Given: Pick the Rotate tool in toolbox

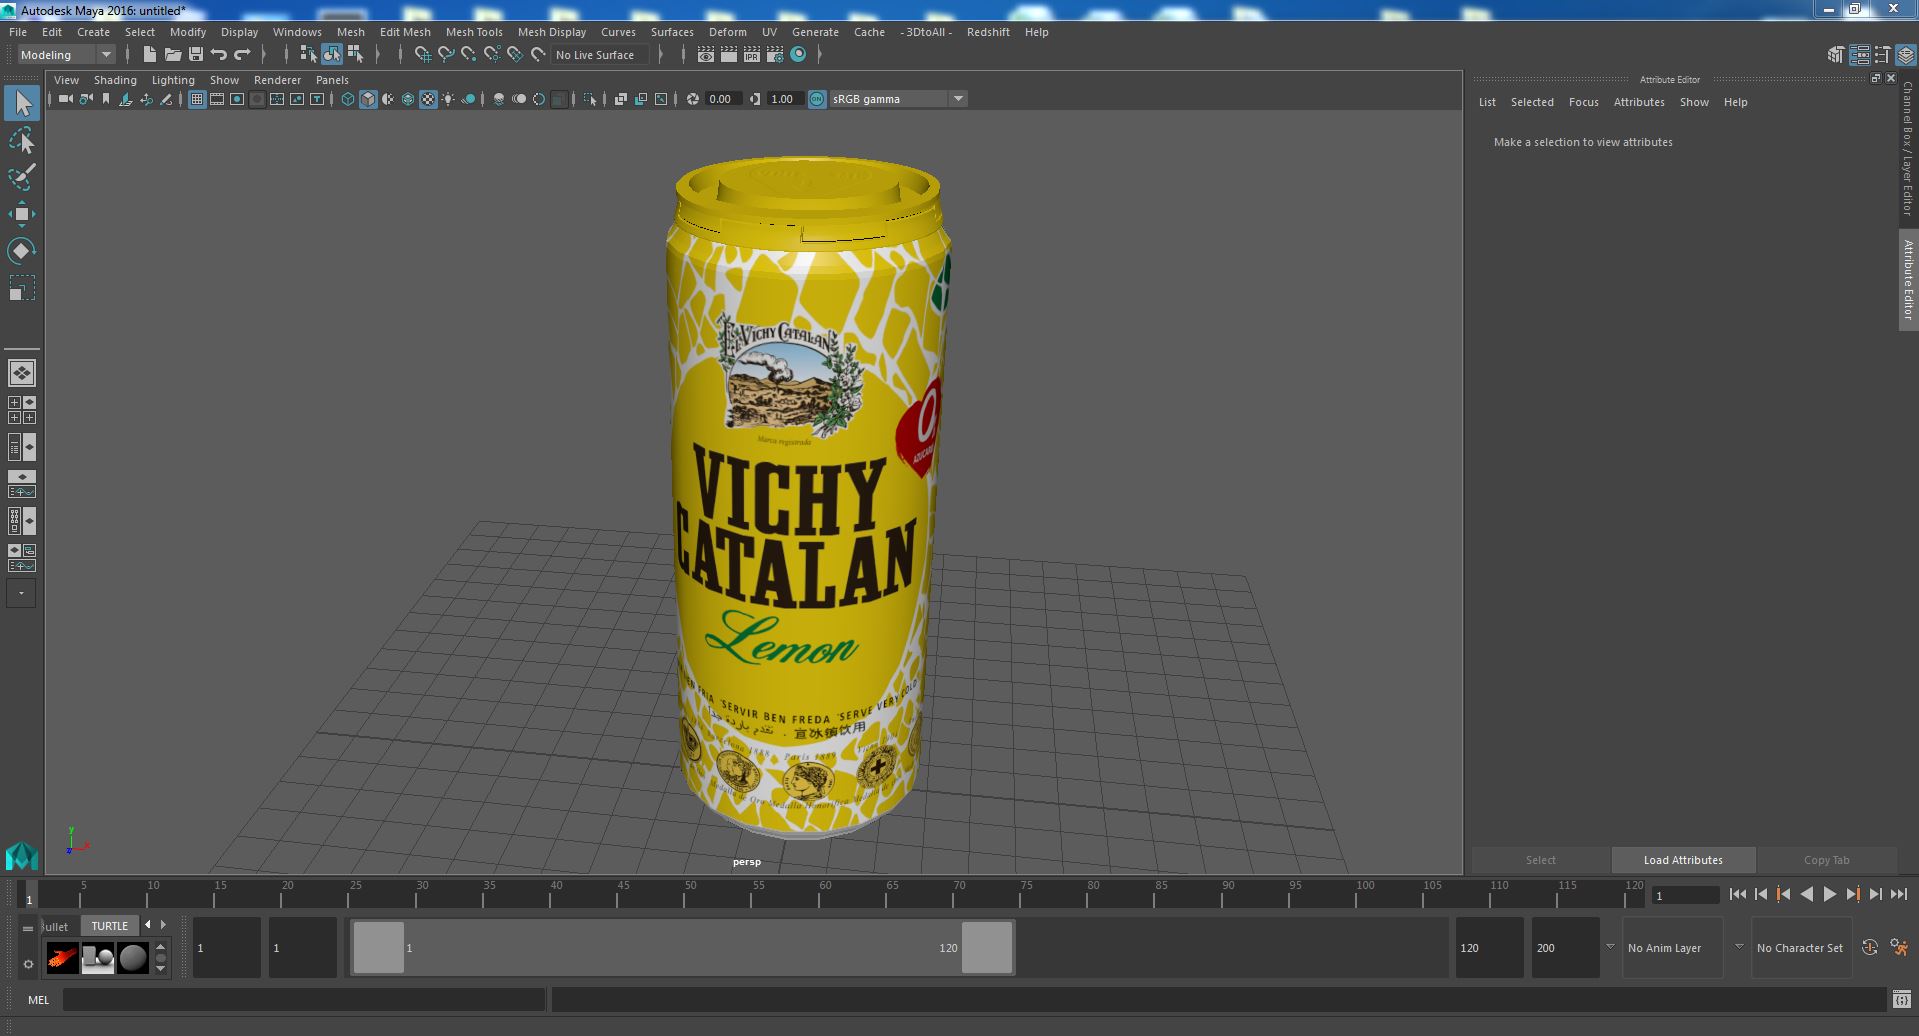Looking at the screenshot, I should [x=22, y=250].
